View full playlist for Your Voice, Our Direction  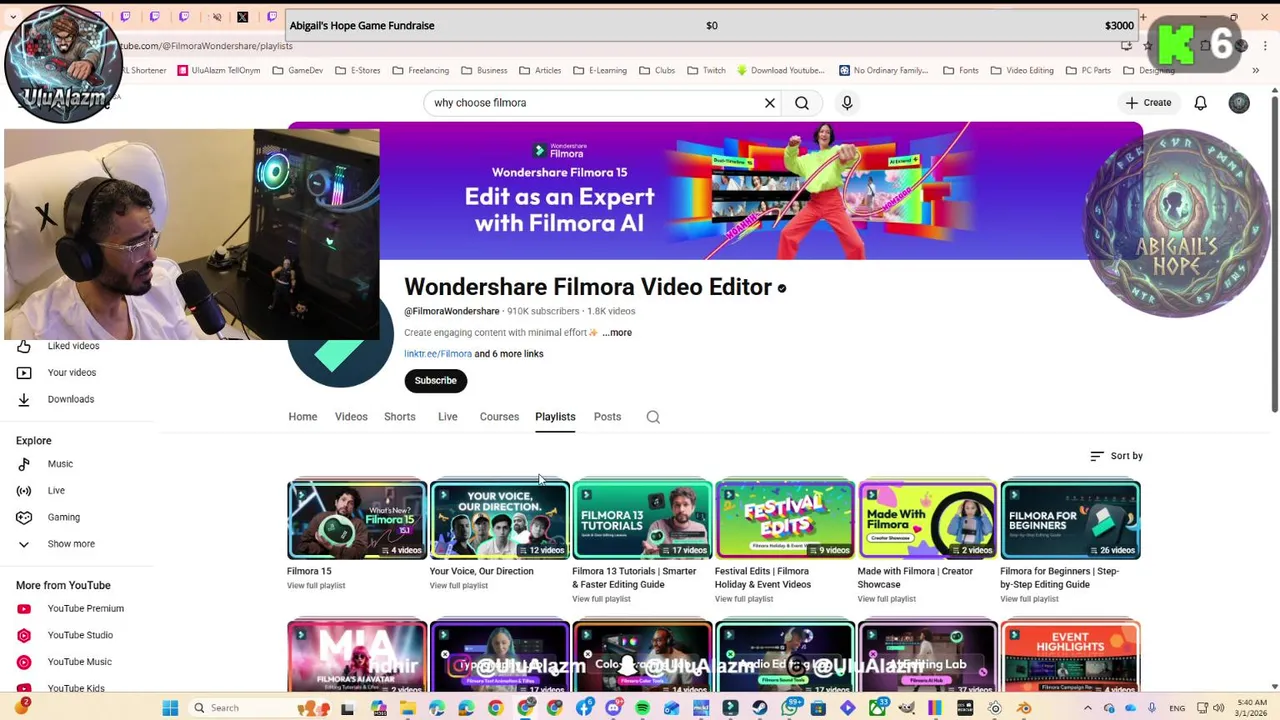[x=459, y=586]
